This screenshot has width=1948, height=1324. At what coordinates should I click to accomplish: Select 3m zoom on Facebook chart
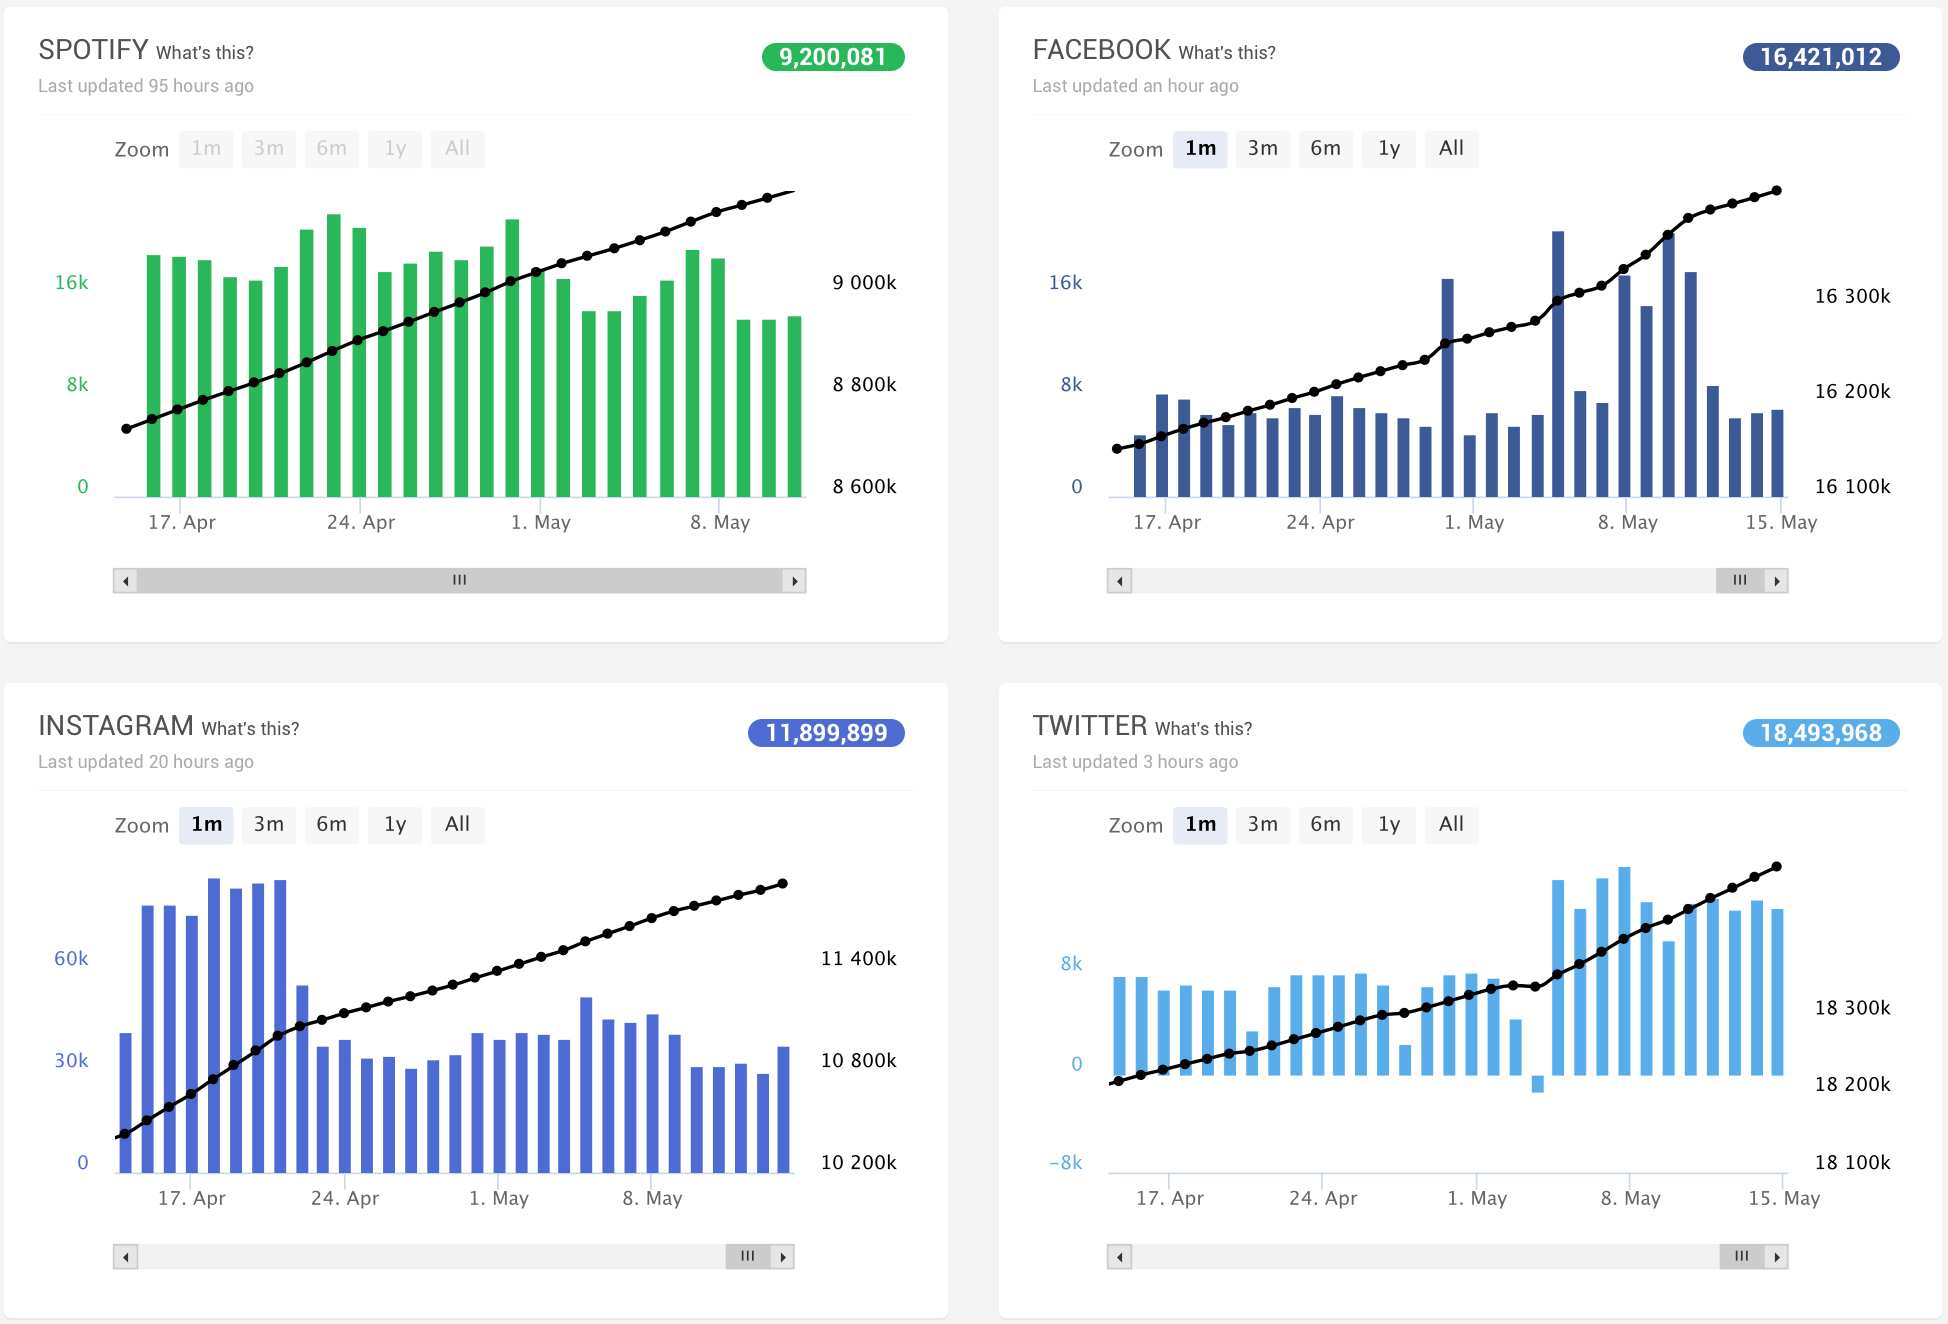point(1262,149)
